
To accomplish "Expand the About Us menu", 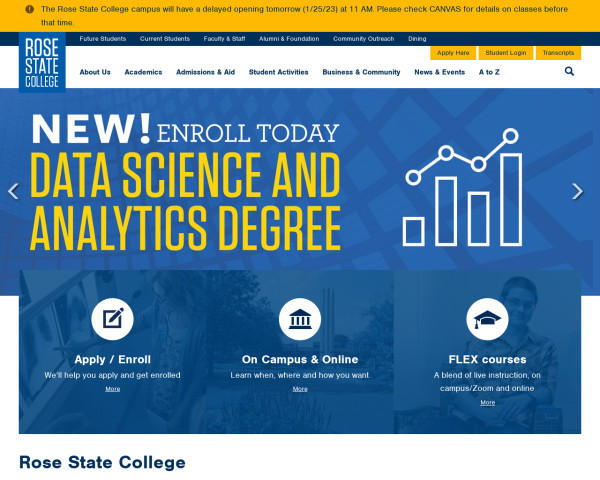I will point(95,72).
